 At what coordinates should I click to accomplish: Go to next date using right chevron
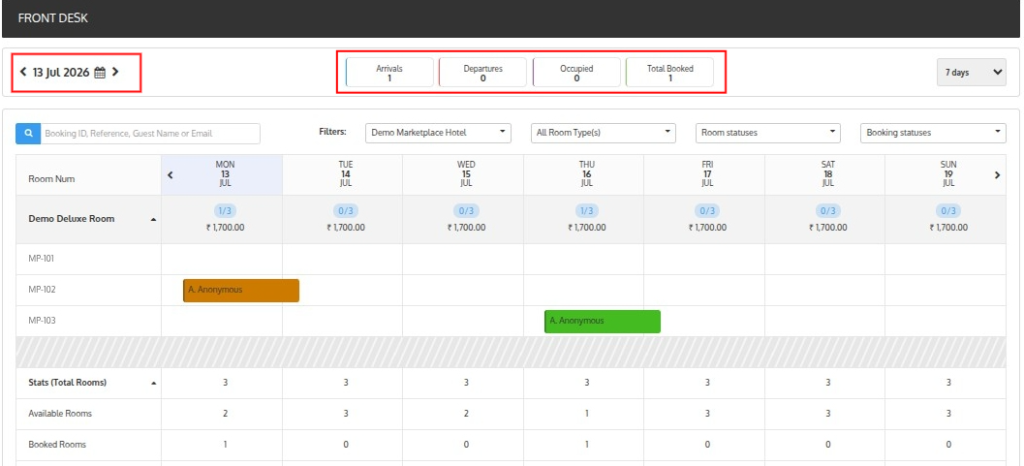pyautogui.click(x=116, y=72)
